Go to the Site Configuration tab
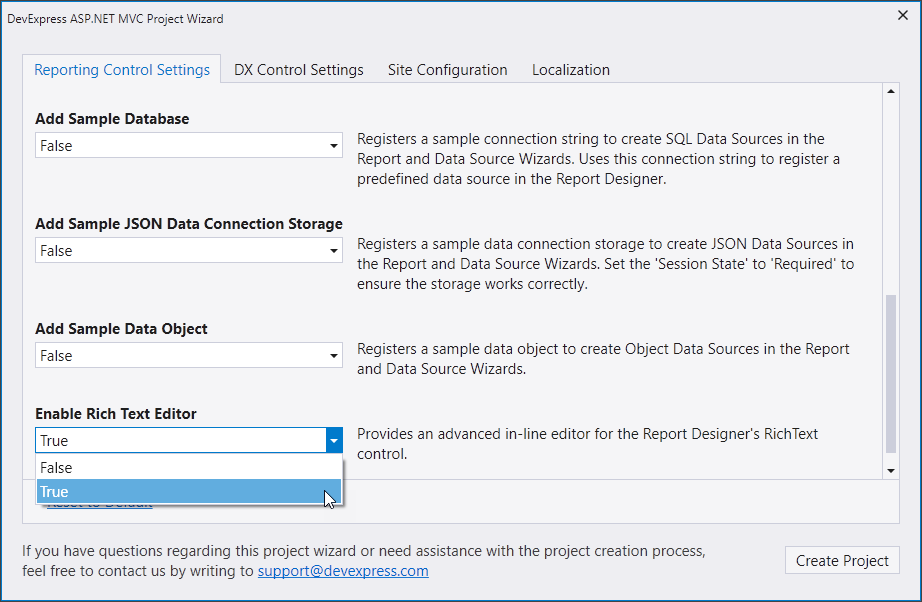This screenshot has height=602, width=922. tap(447, 69)
